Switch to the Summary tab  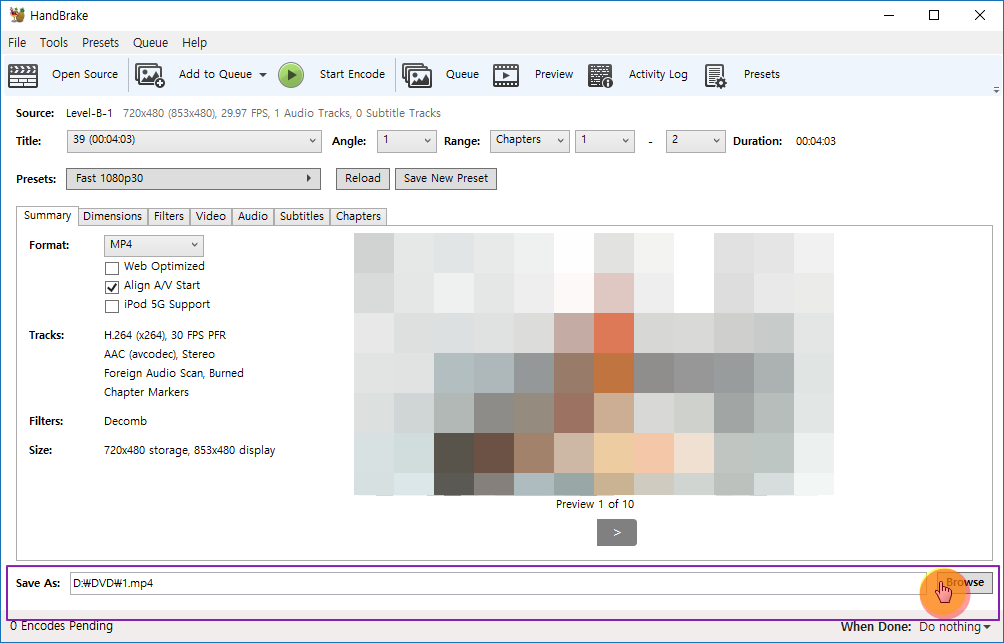click(x=47, y=216)
